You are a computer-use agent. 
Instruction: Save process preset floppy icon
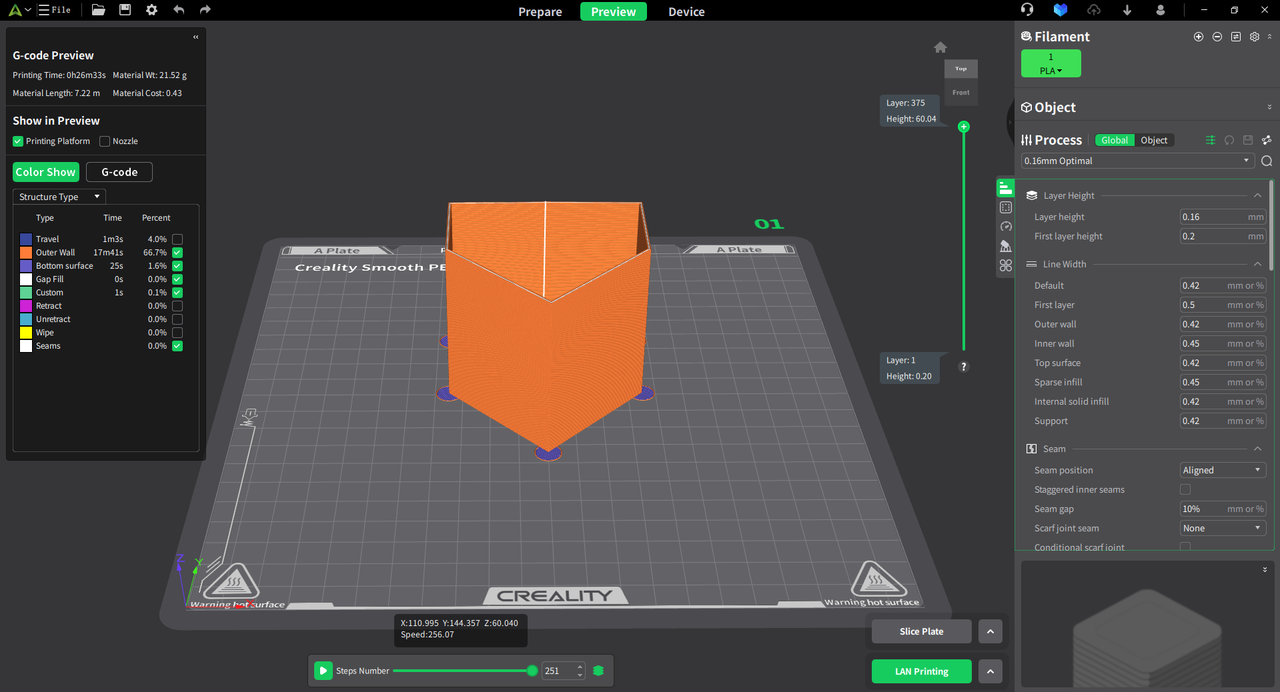point(1248,140)
